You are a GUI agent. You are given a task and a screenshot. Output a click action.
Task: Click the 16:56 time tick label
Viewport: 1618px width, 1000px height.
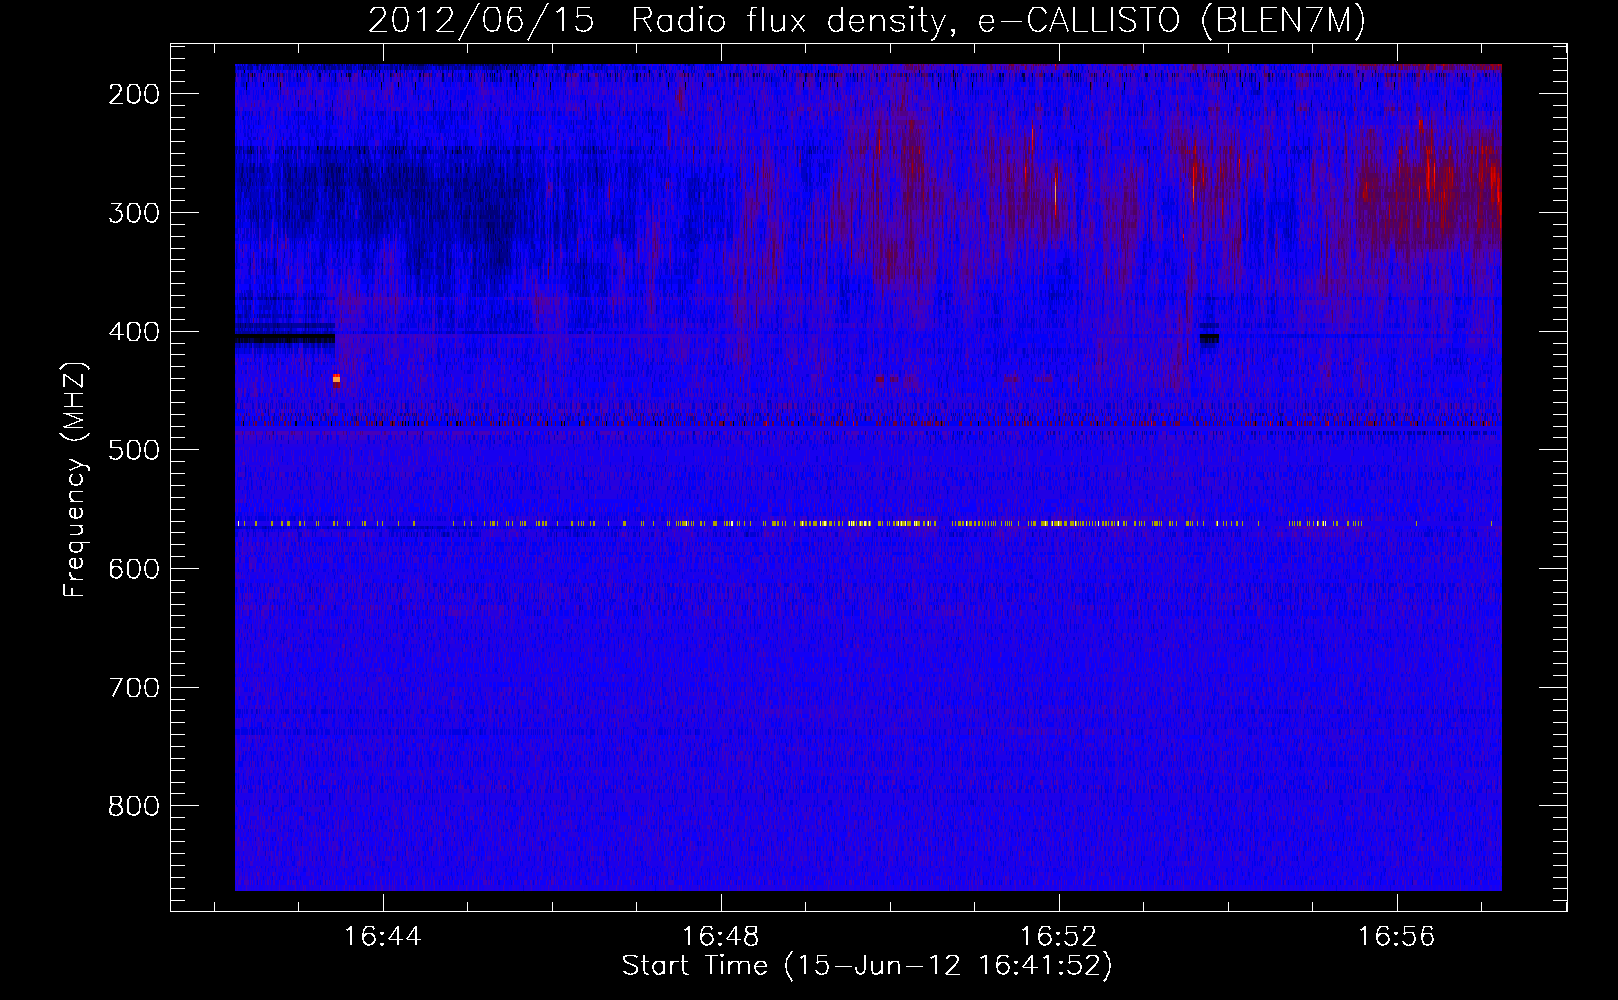coord(1397,937)
